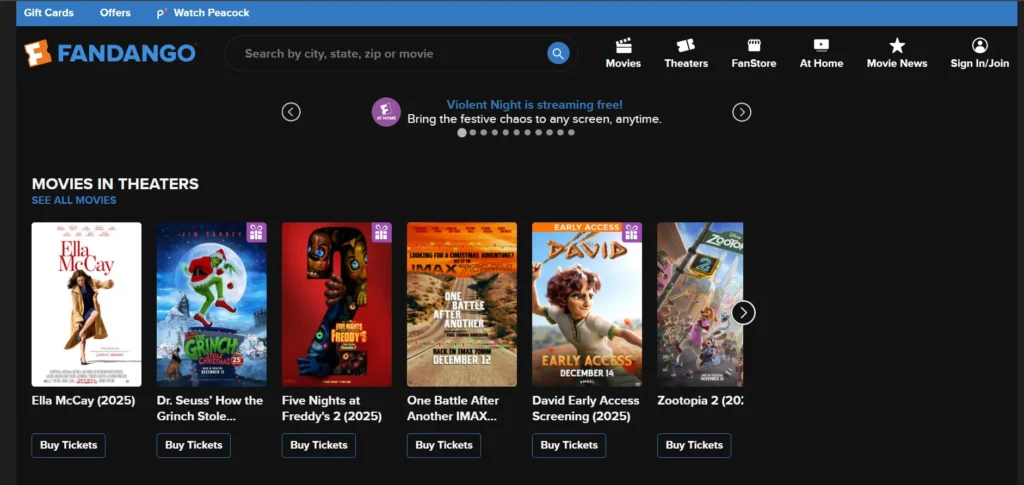This screenshot has height=485, width=1024.
Task: Buy Tickets for How the Grinch Stole Christmas
Action: click(x=193, y=445)
